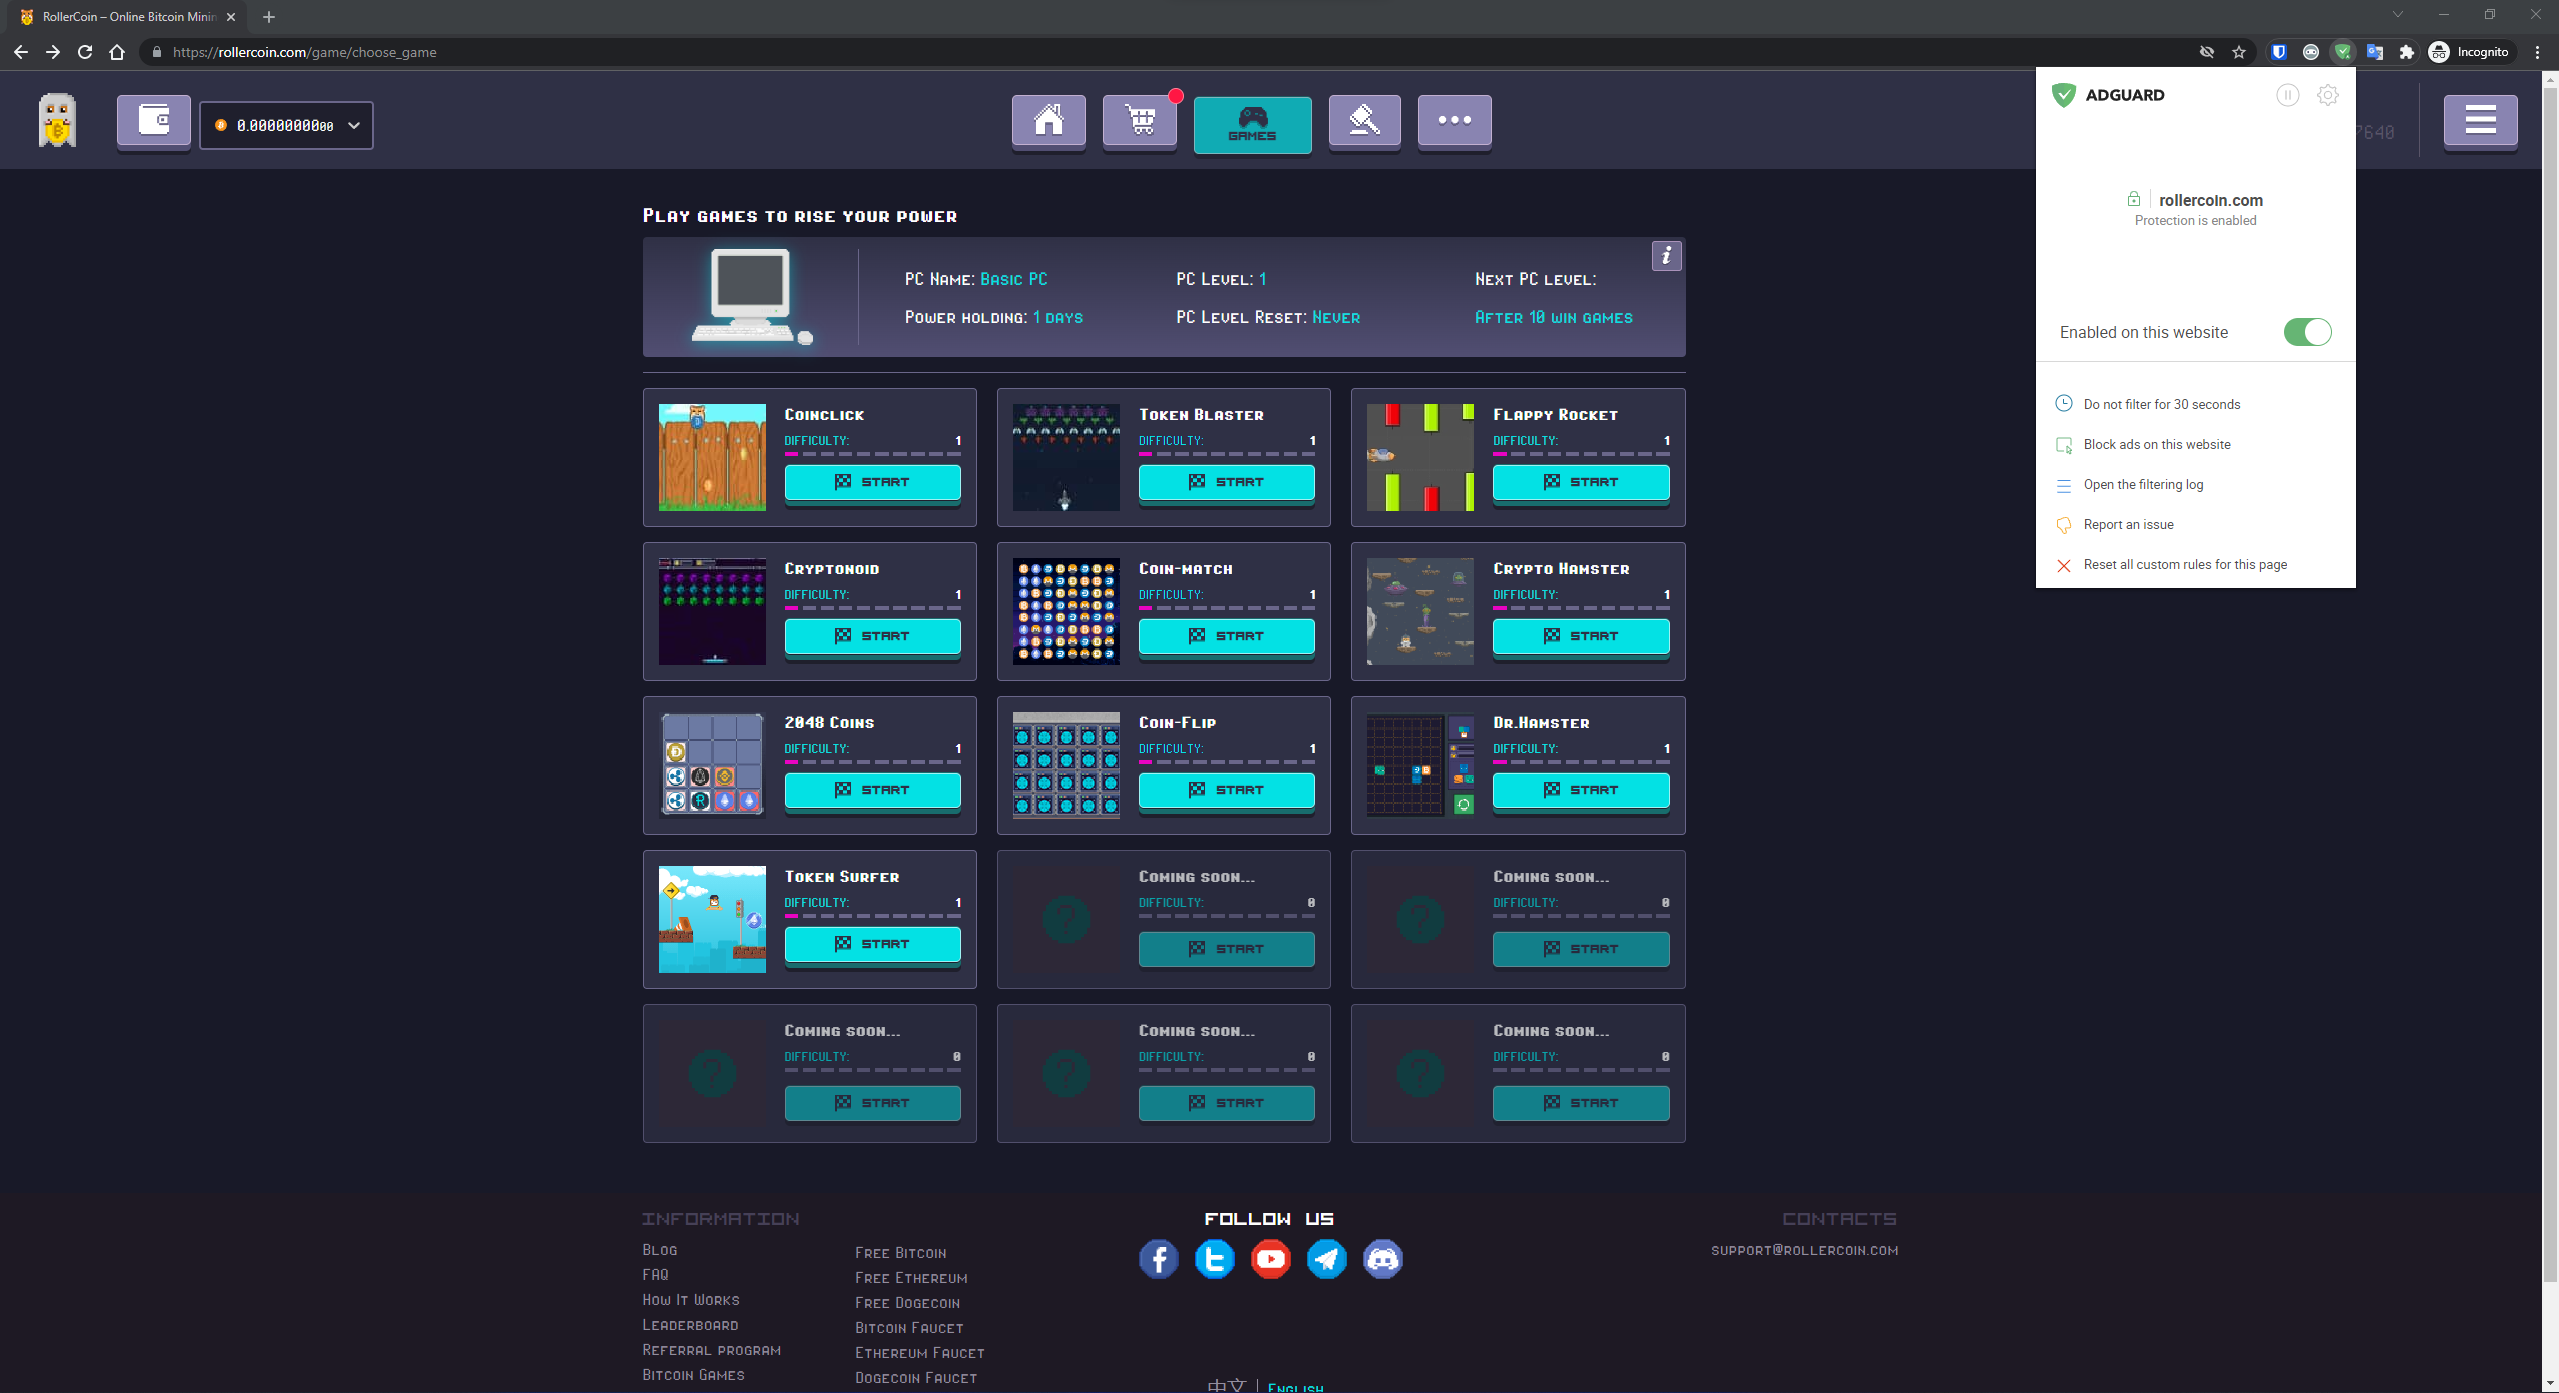The height and width of the screenshot is (1393, 2559).
Task: Open AdGuard settings gear
Action: pos(2327,95)
